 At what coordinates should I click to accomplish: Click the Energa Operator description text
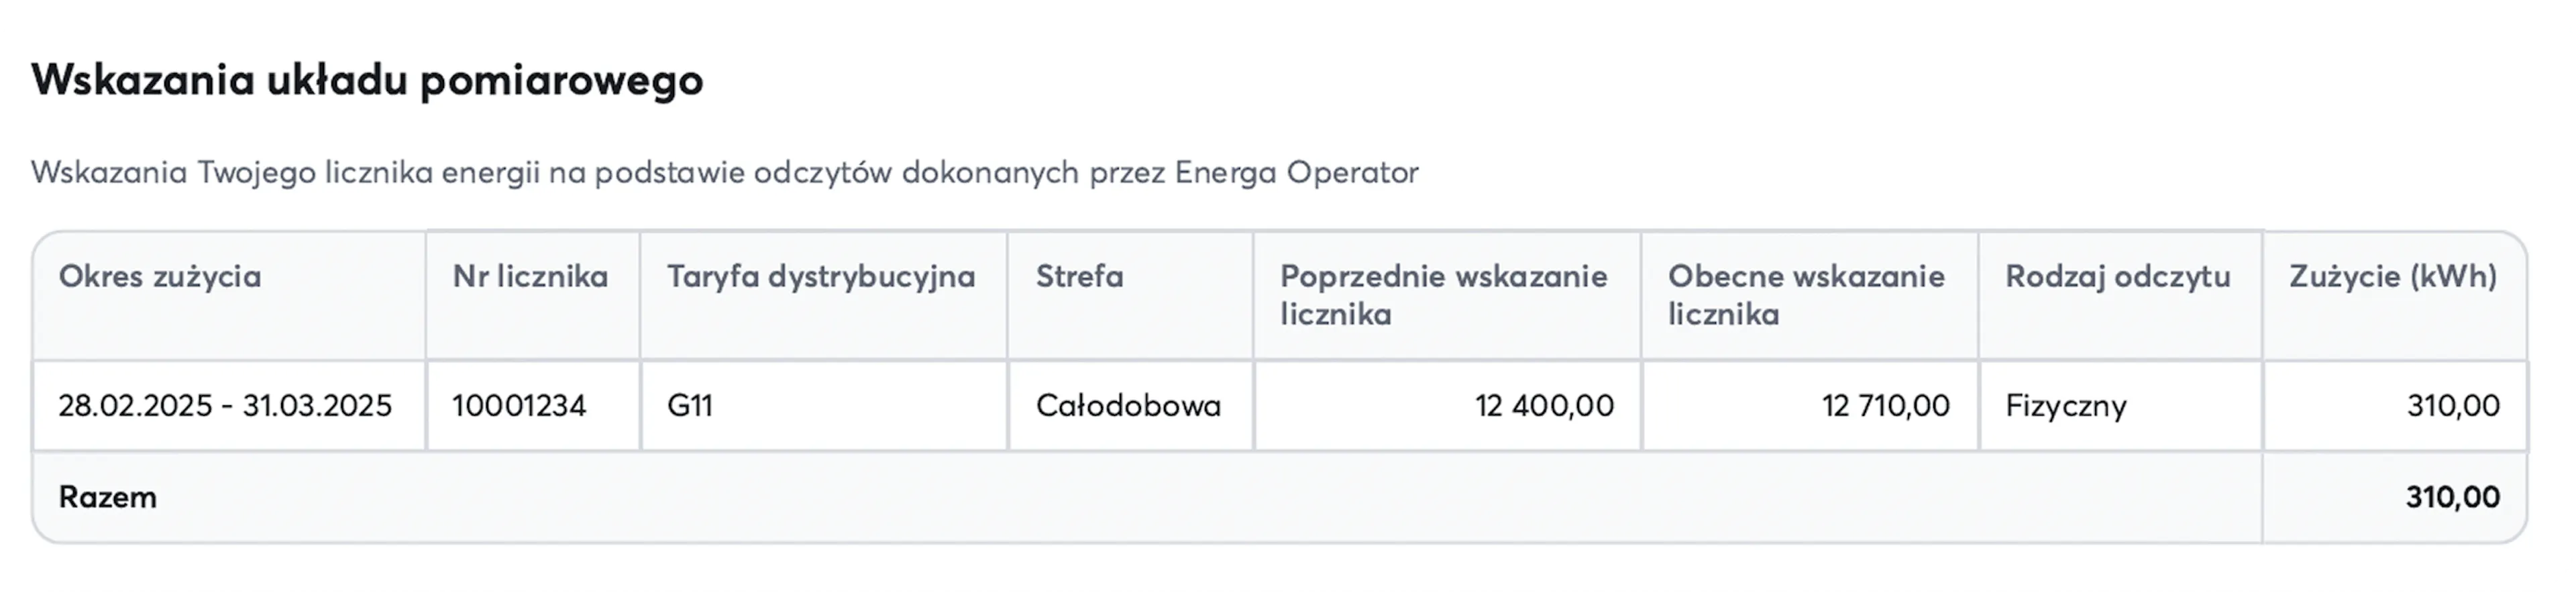[x=724, y=172]
